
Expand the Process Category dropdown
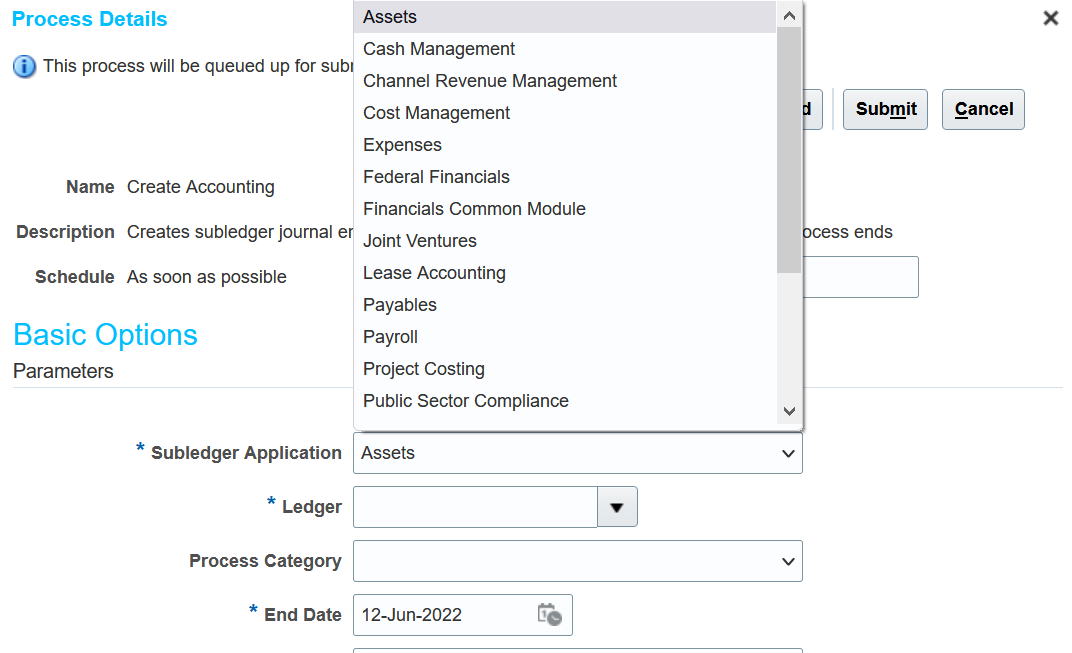pyautogui.click(x=578, y=561)
